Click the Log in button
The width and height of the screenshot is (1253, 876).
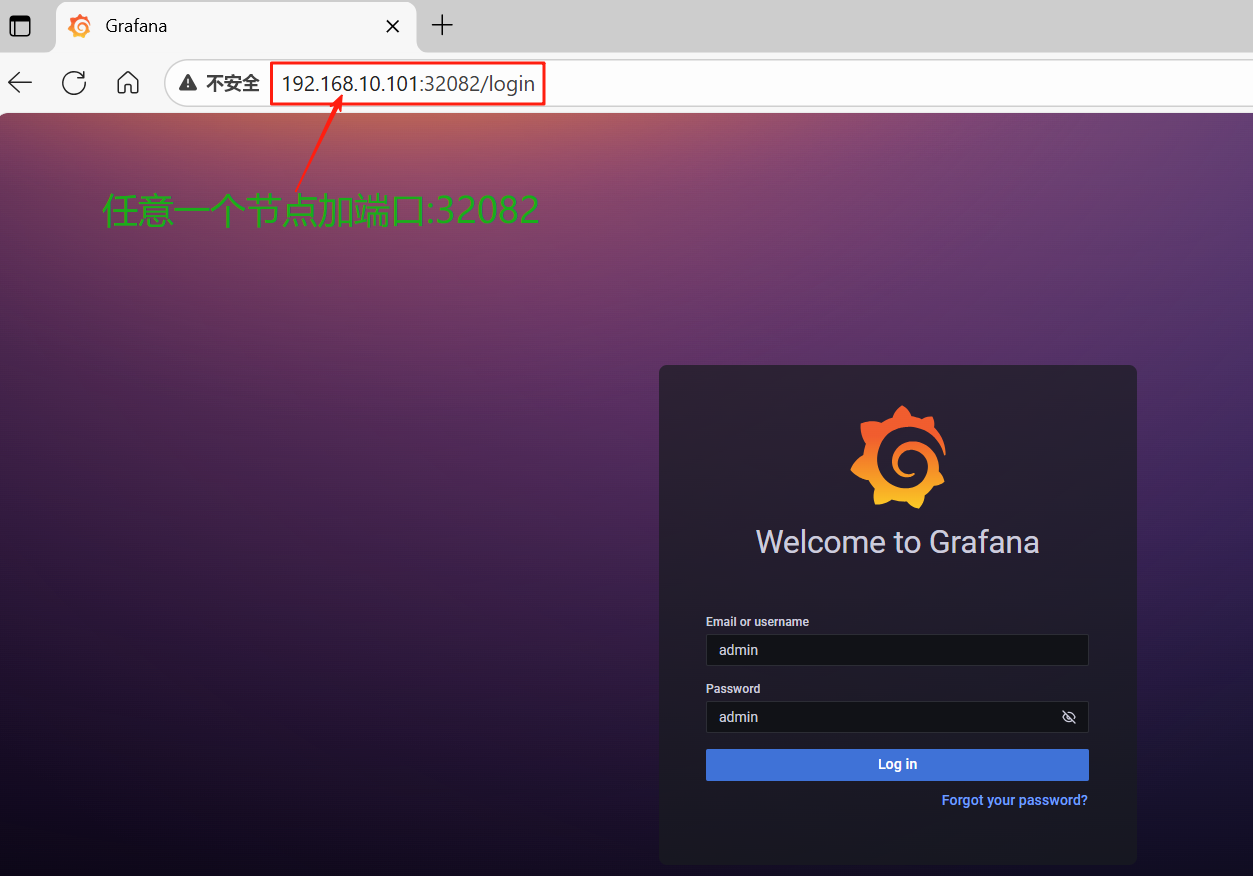point(897,765)
